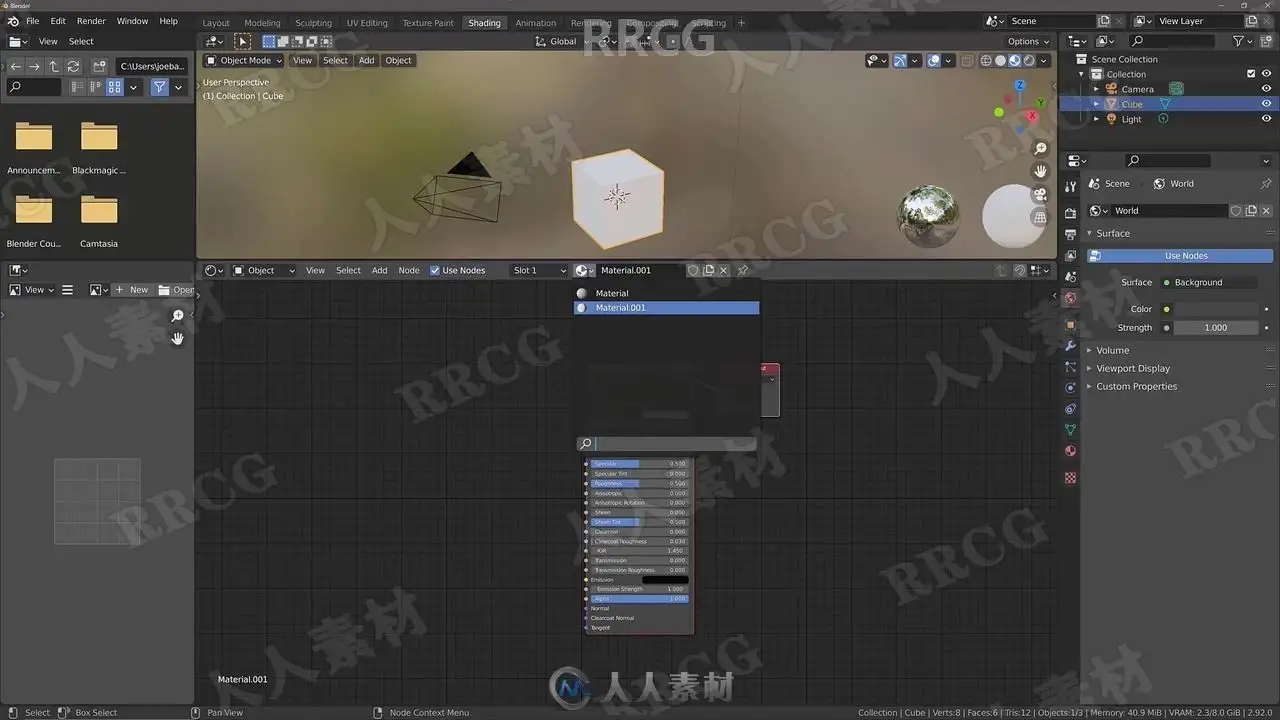
Task: Open the Object Data mesh tab icon
Action: (1071, 430)
